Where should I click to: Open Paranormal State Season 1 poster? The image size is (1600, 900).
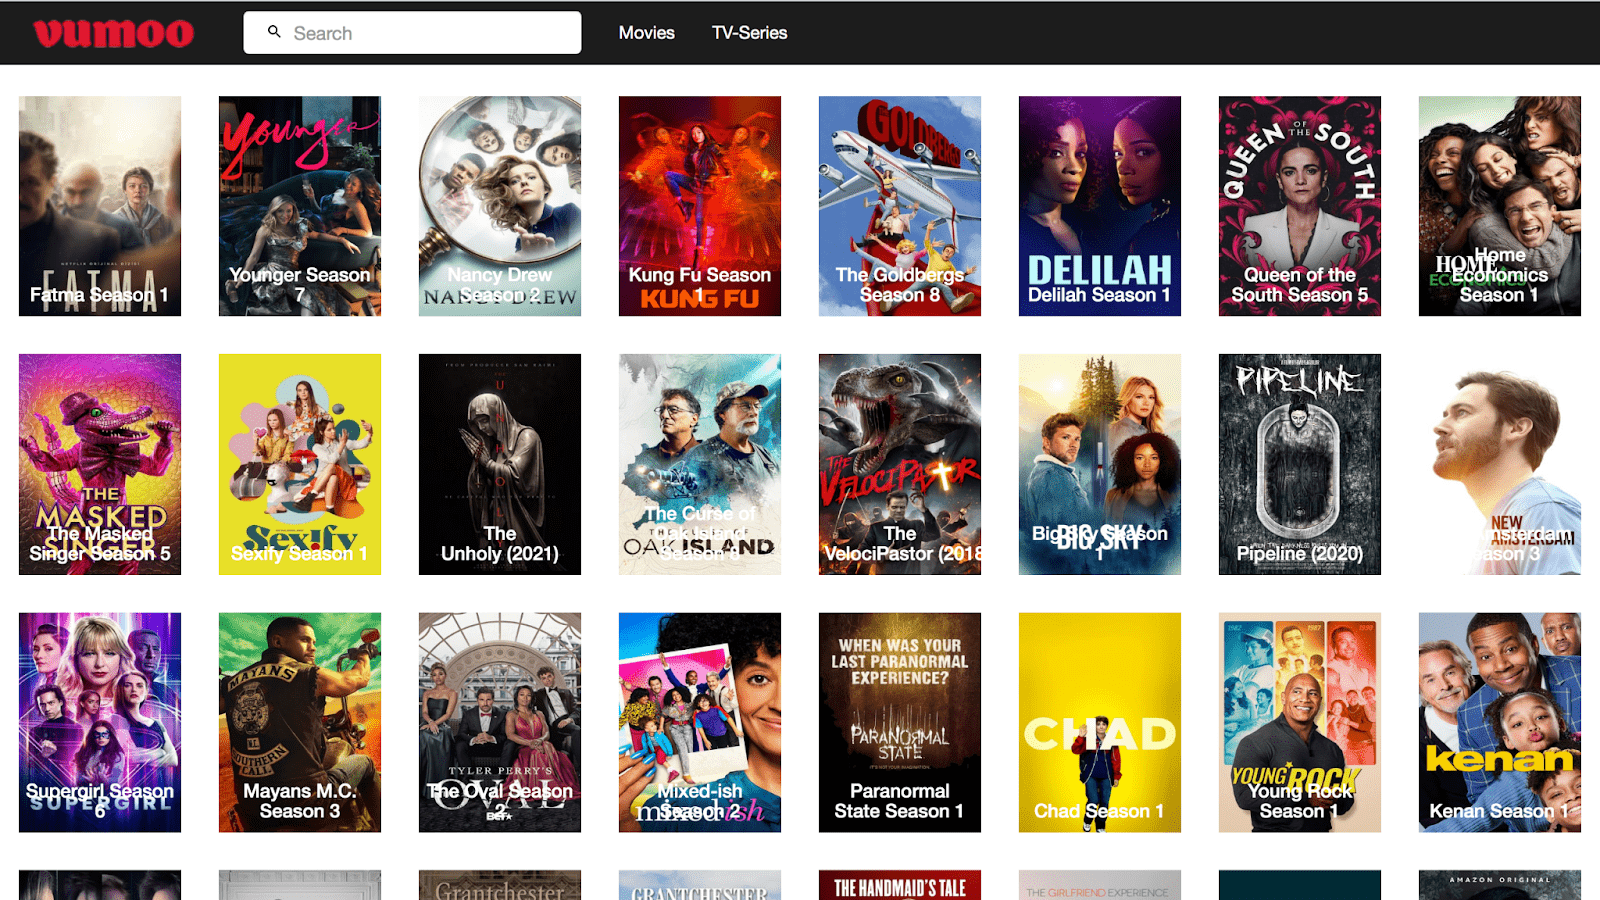point(900,722)
